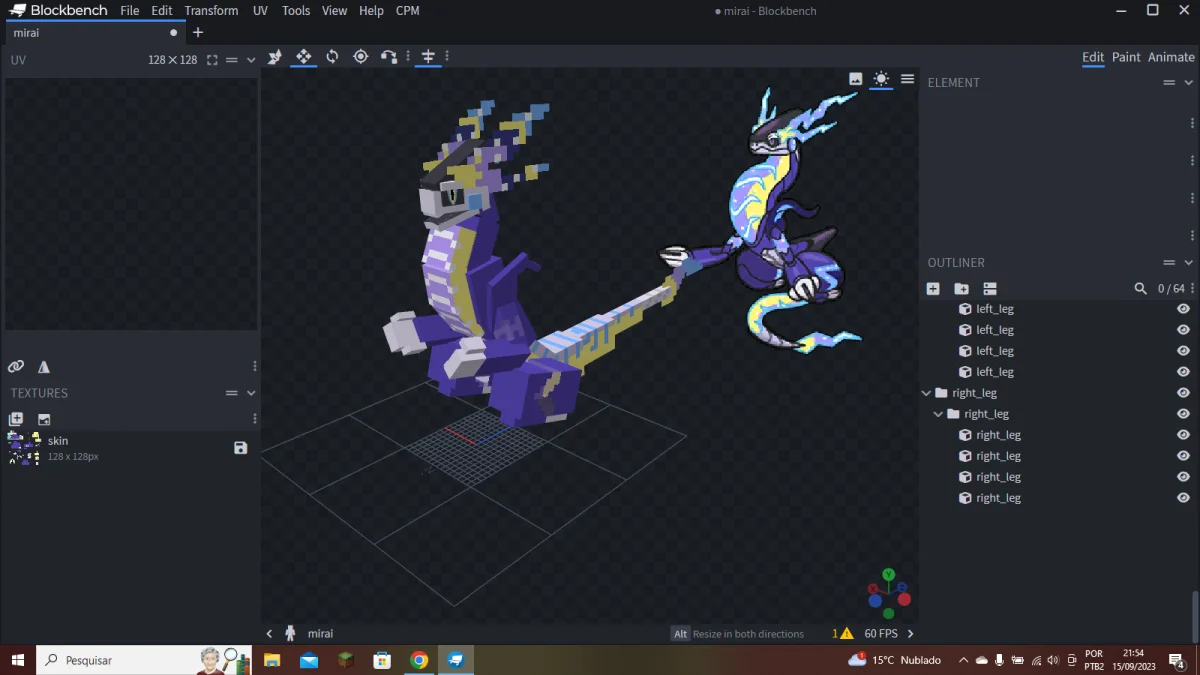Viewport: 1200px width, 675px height.
Task: Open Textures toolbar three-dot options
Action: pos(255,419)
